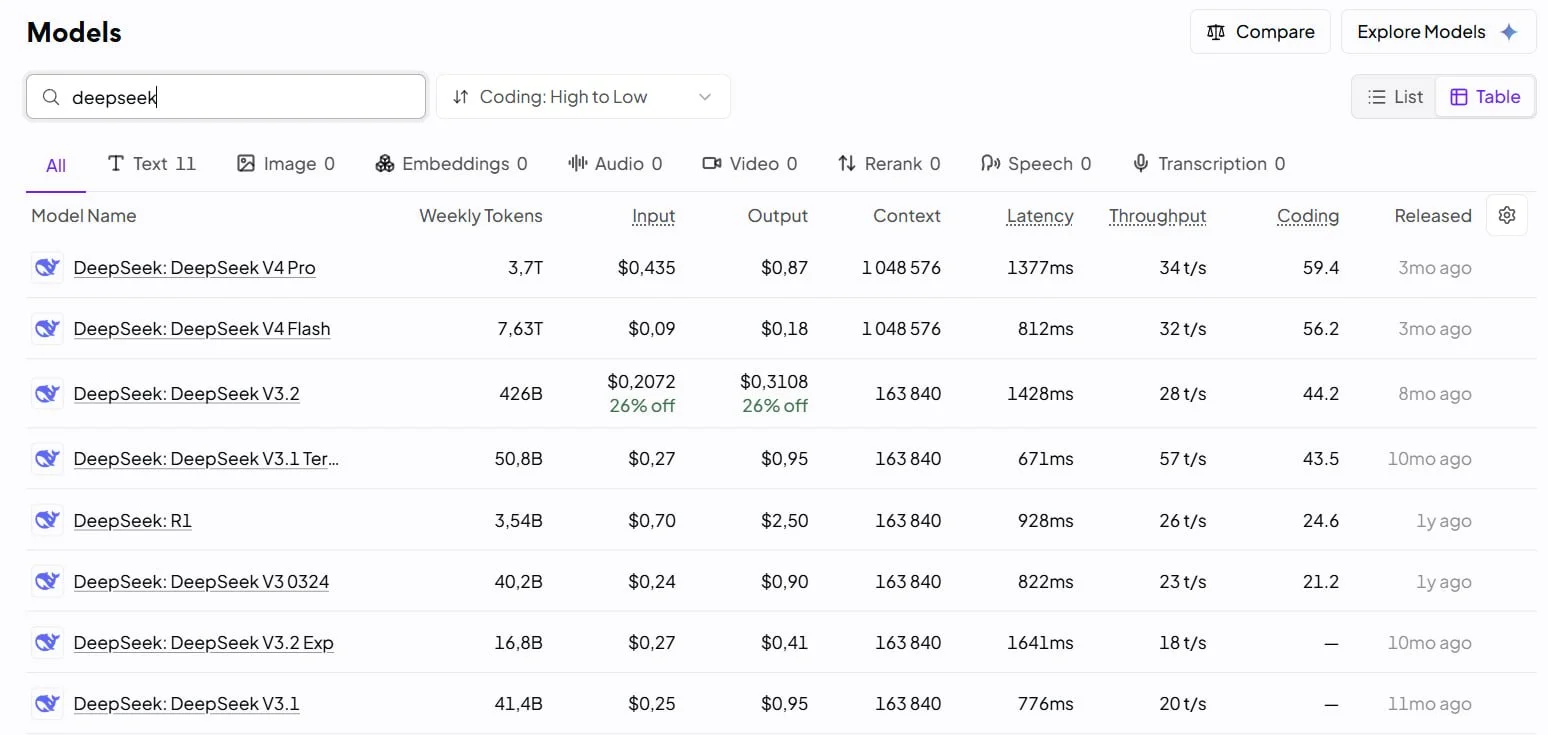Select the Transcription 0 tab
The width and height of the screenshot is (1548, 735).
[1209, 164]
